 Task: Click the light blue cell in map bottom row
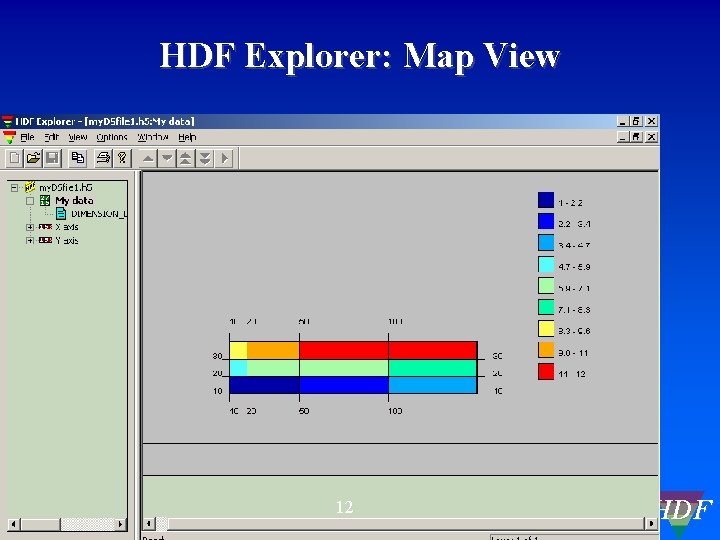433,385
